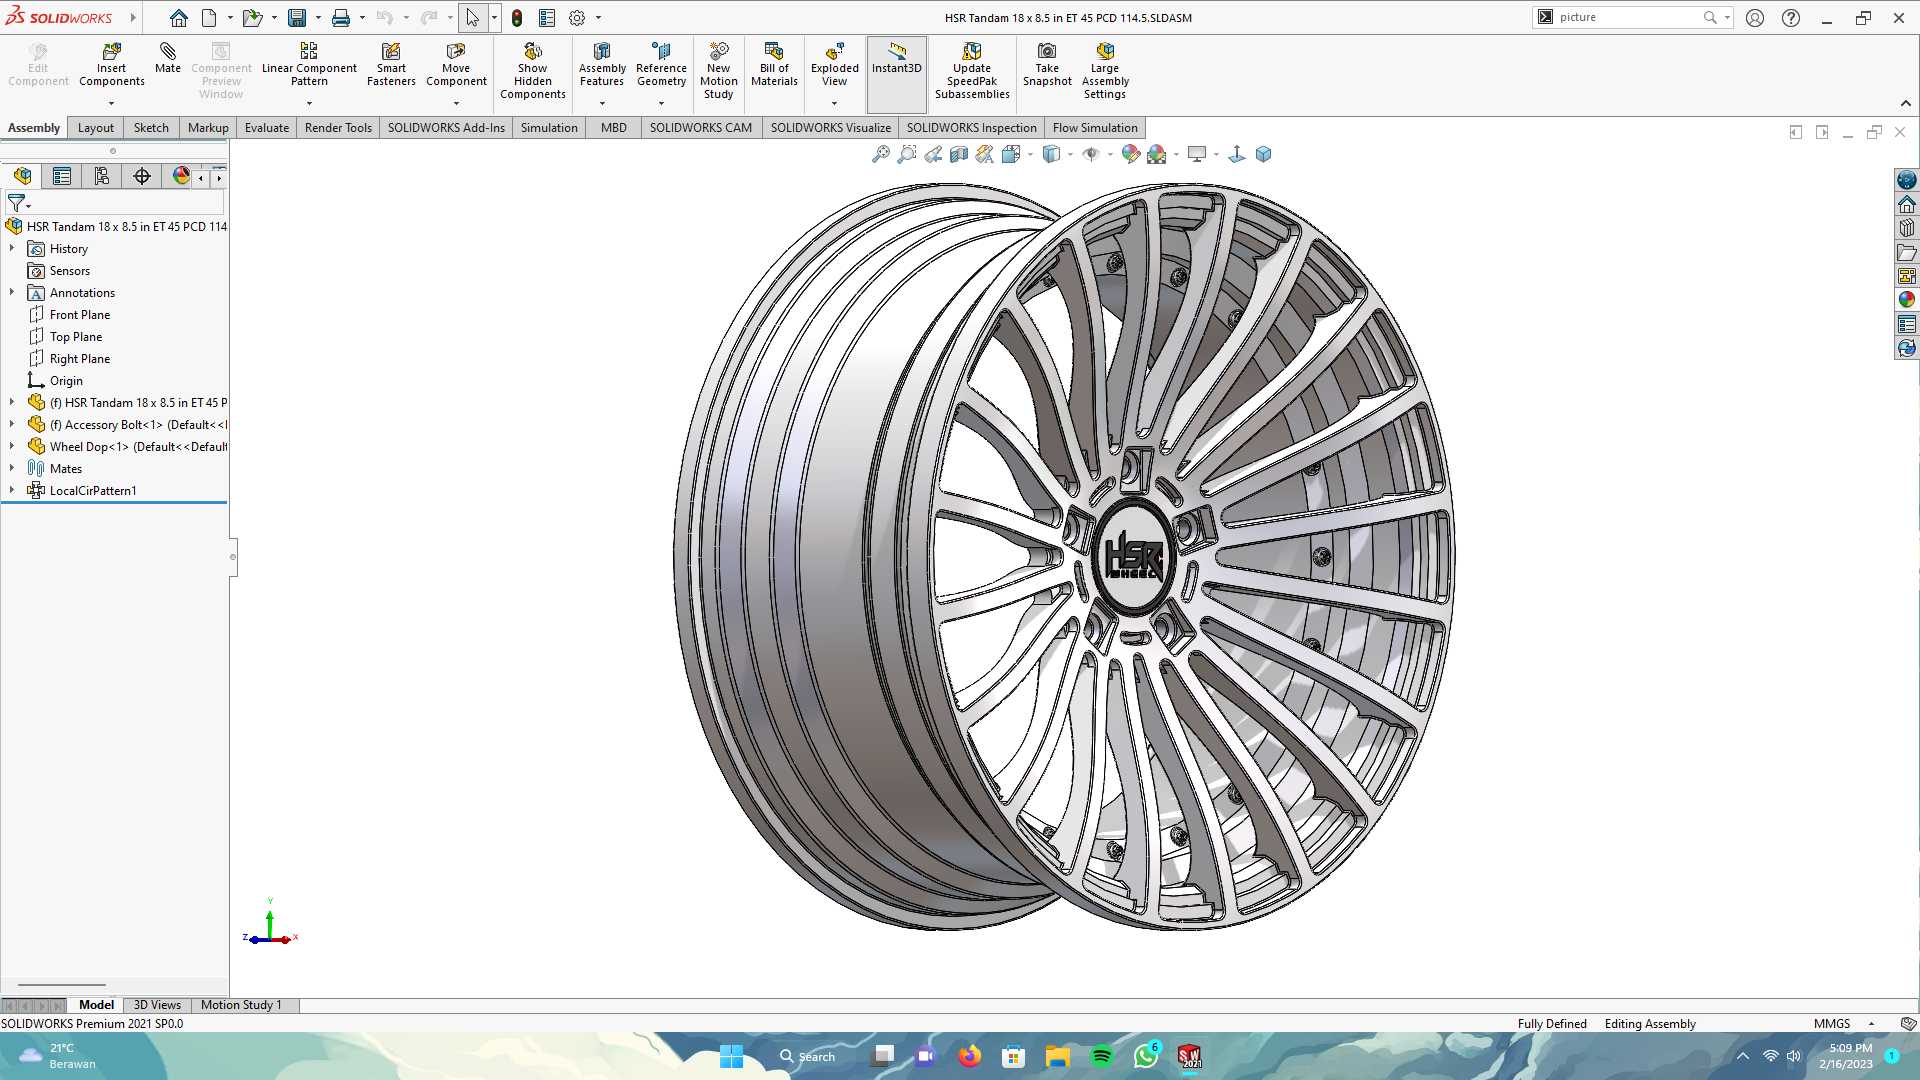The width and height of the screenshot is (1920, 1080).
Task: Open Large Assembly Settings
Action: pos(1105,71)
